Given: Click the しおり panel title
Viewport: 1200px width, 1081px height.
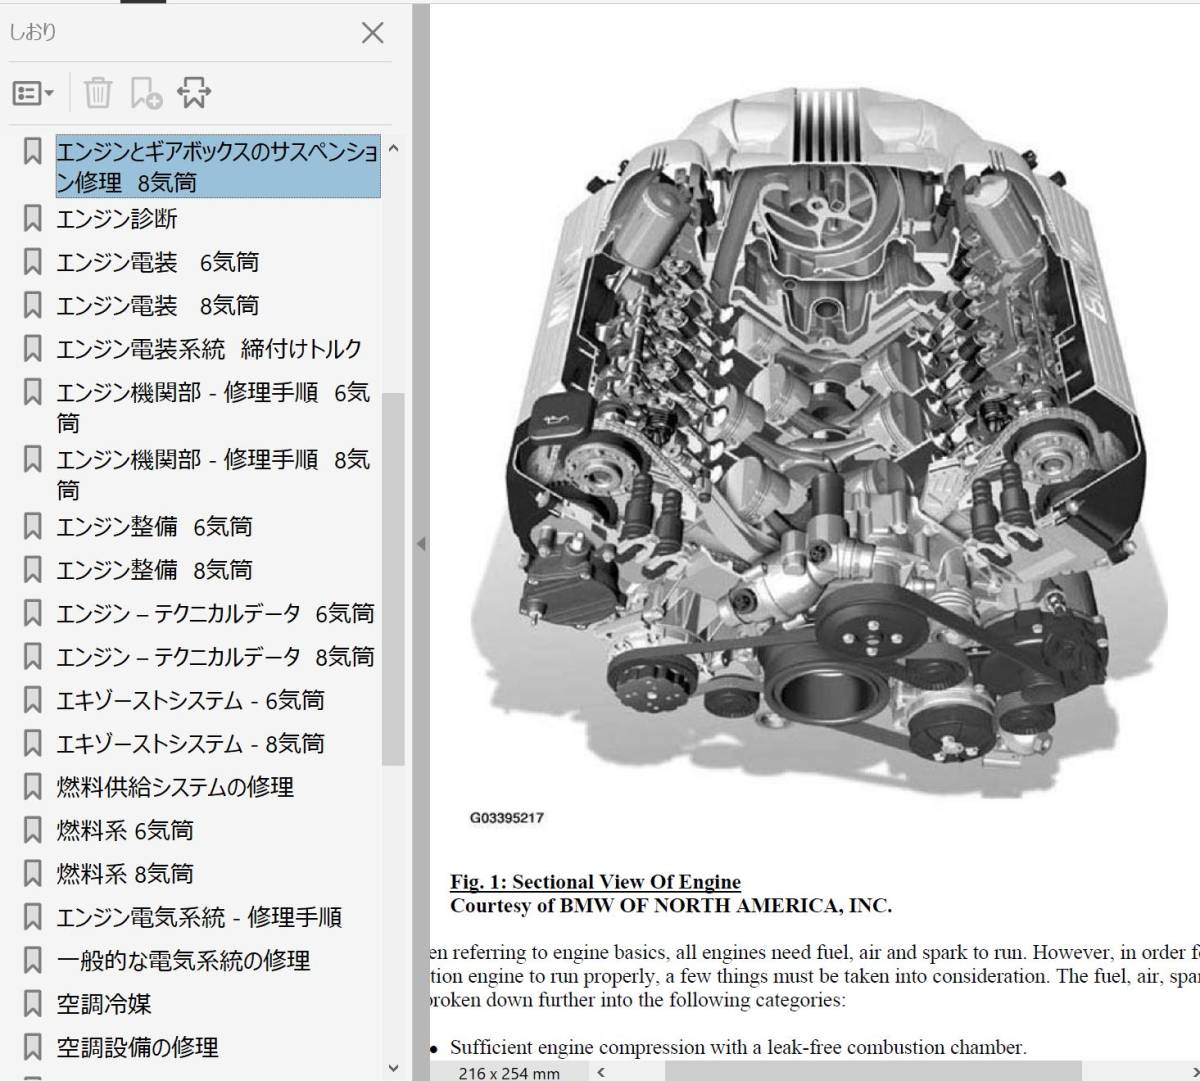Looking at the screenshot, I should point(33,32).
